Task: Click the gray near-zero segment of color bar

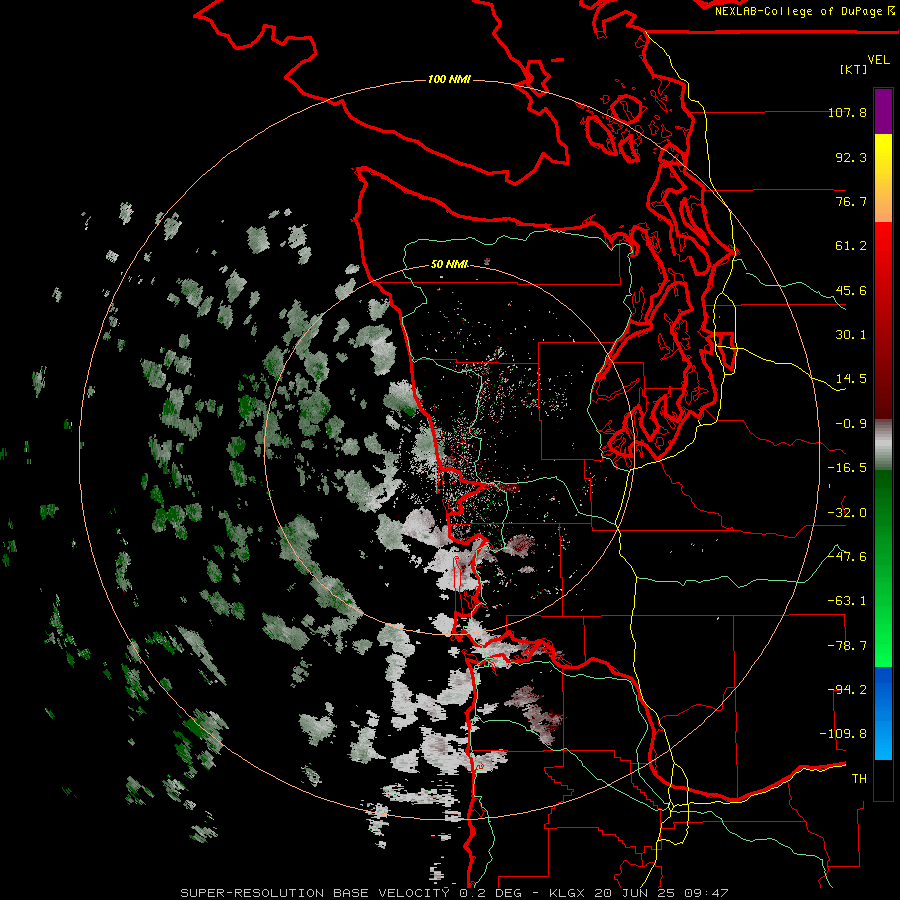Action: click(883, 445)
